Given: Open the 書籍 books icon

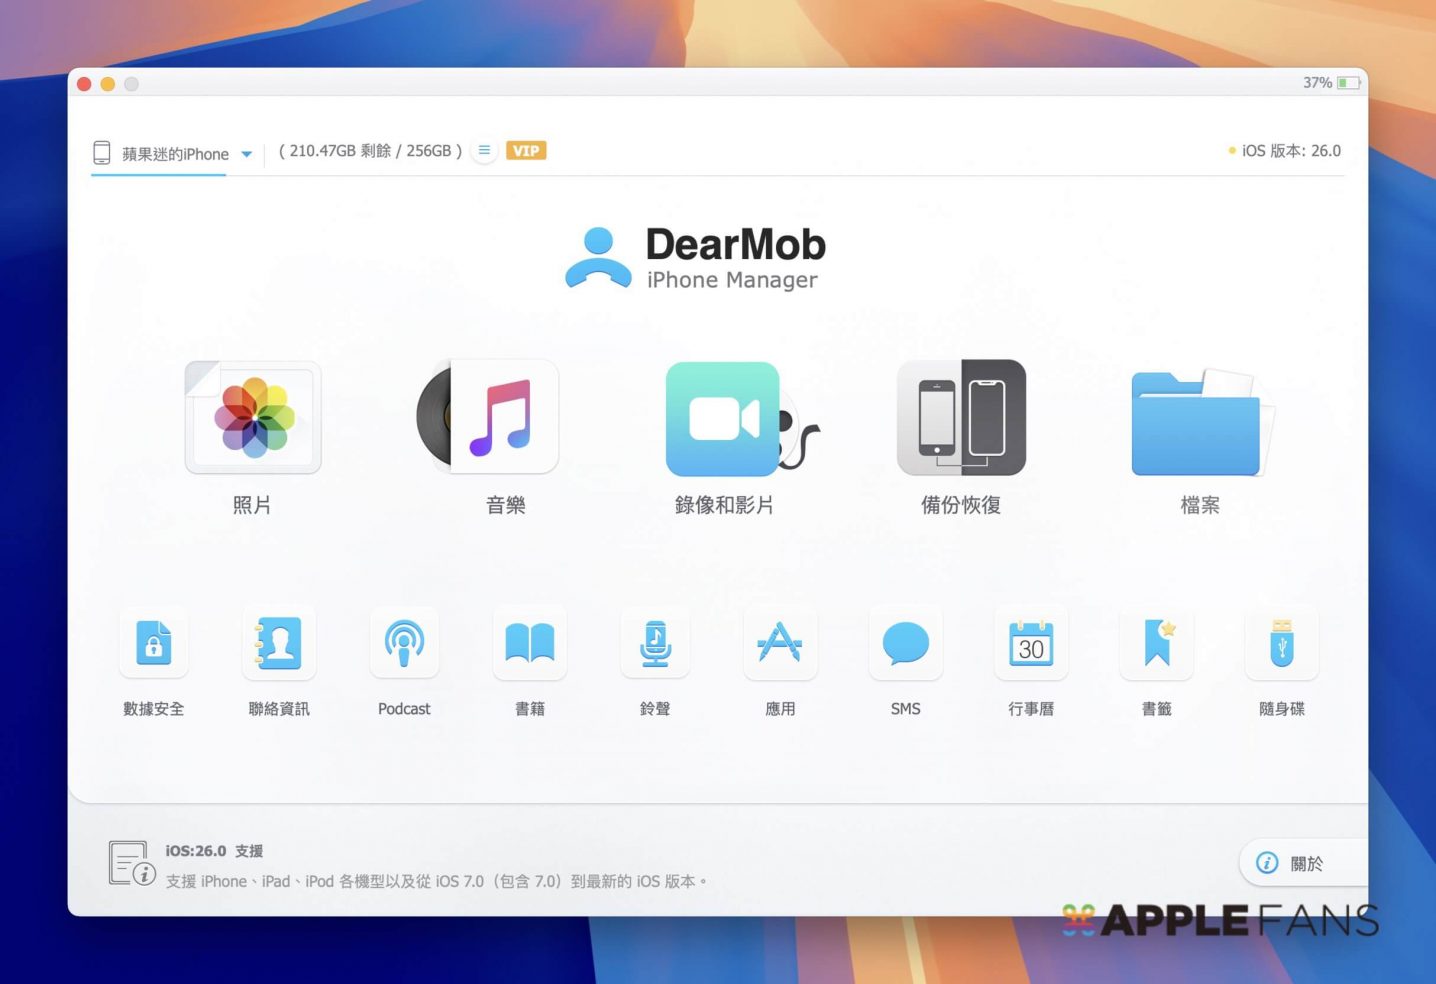Looking at the screenshot, I should (530, 644).
